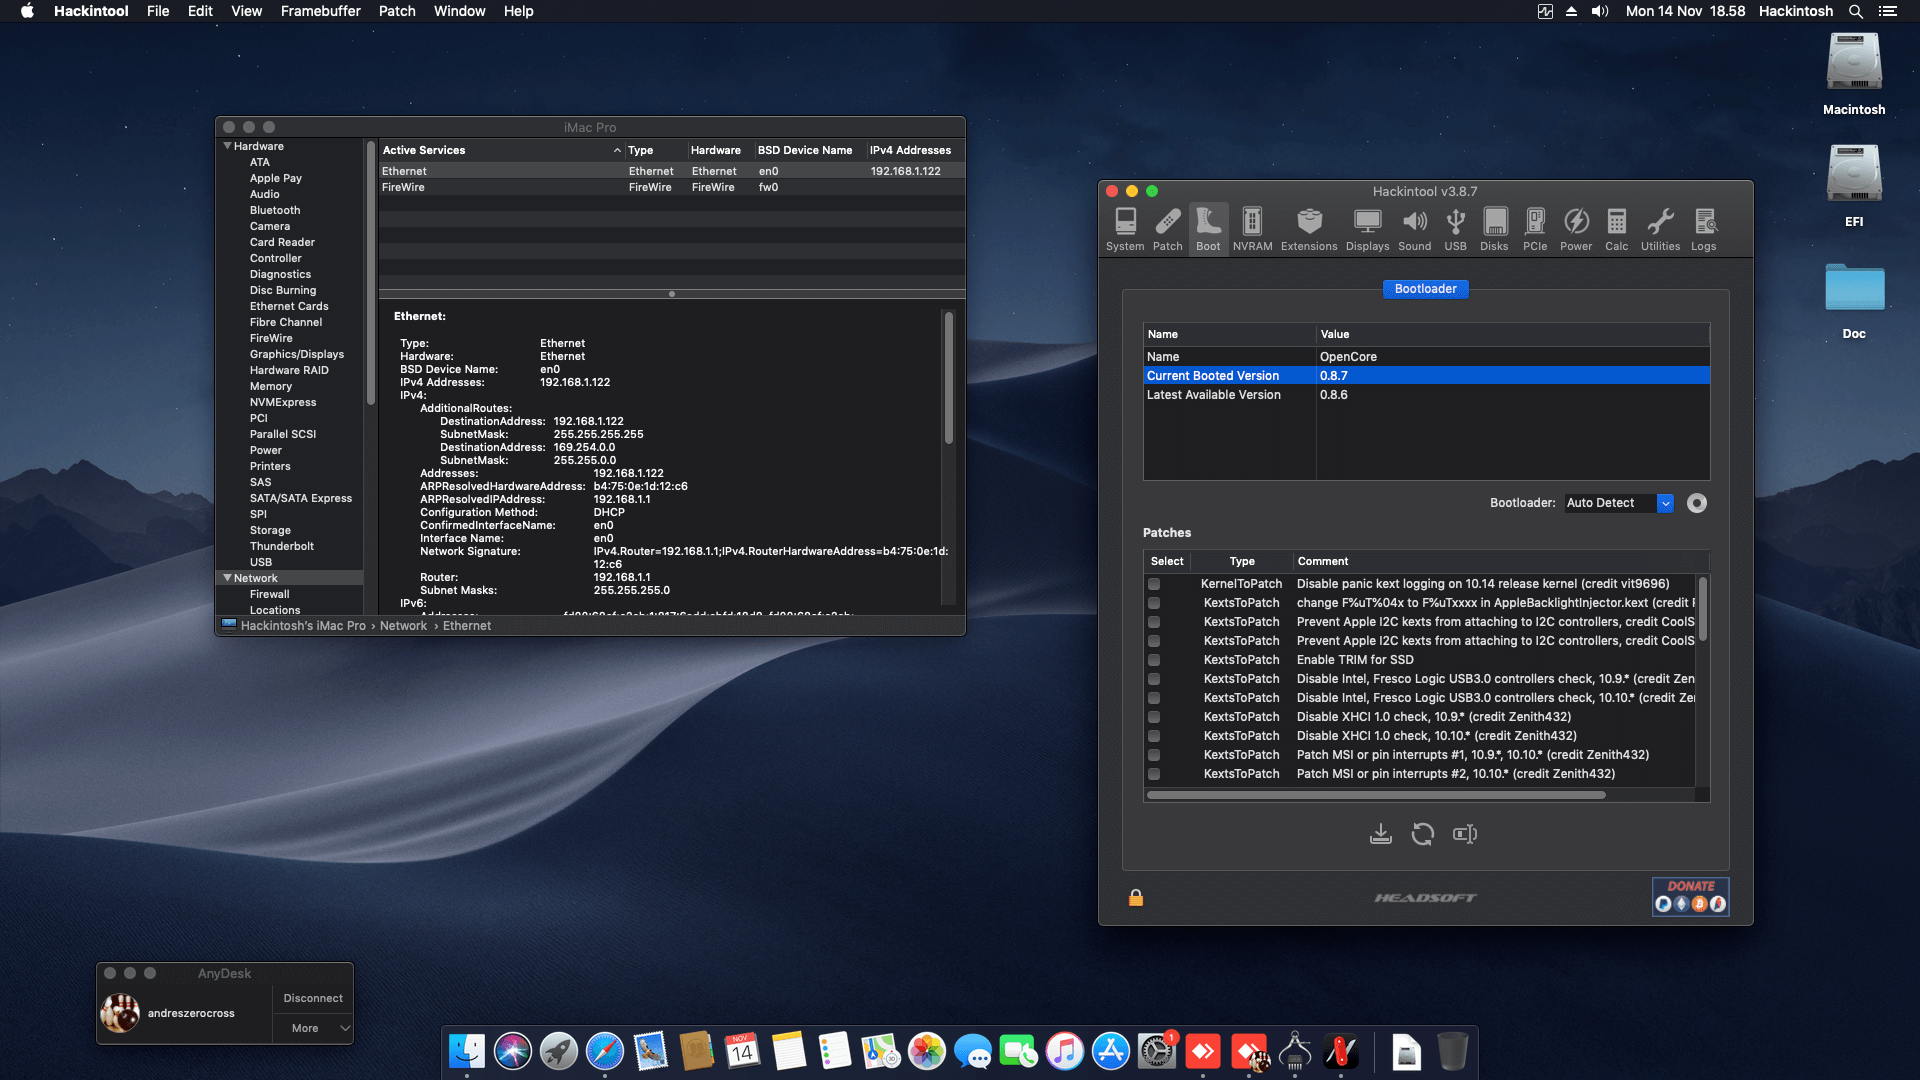Open the System tab in Hackintool
The image size is (1920, 1080).
1125,228
